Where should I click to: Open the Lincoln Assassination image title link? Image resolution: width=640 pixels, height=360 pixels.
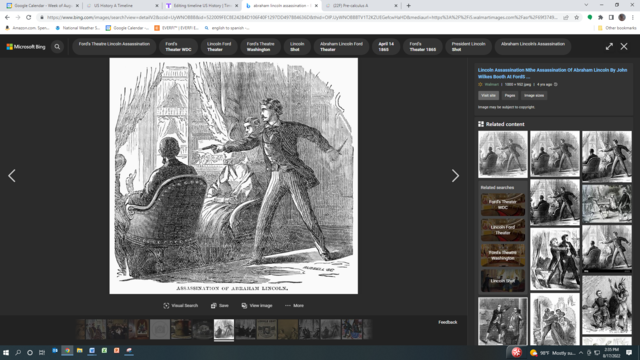pos(552,73)
